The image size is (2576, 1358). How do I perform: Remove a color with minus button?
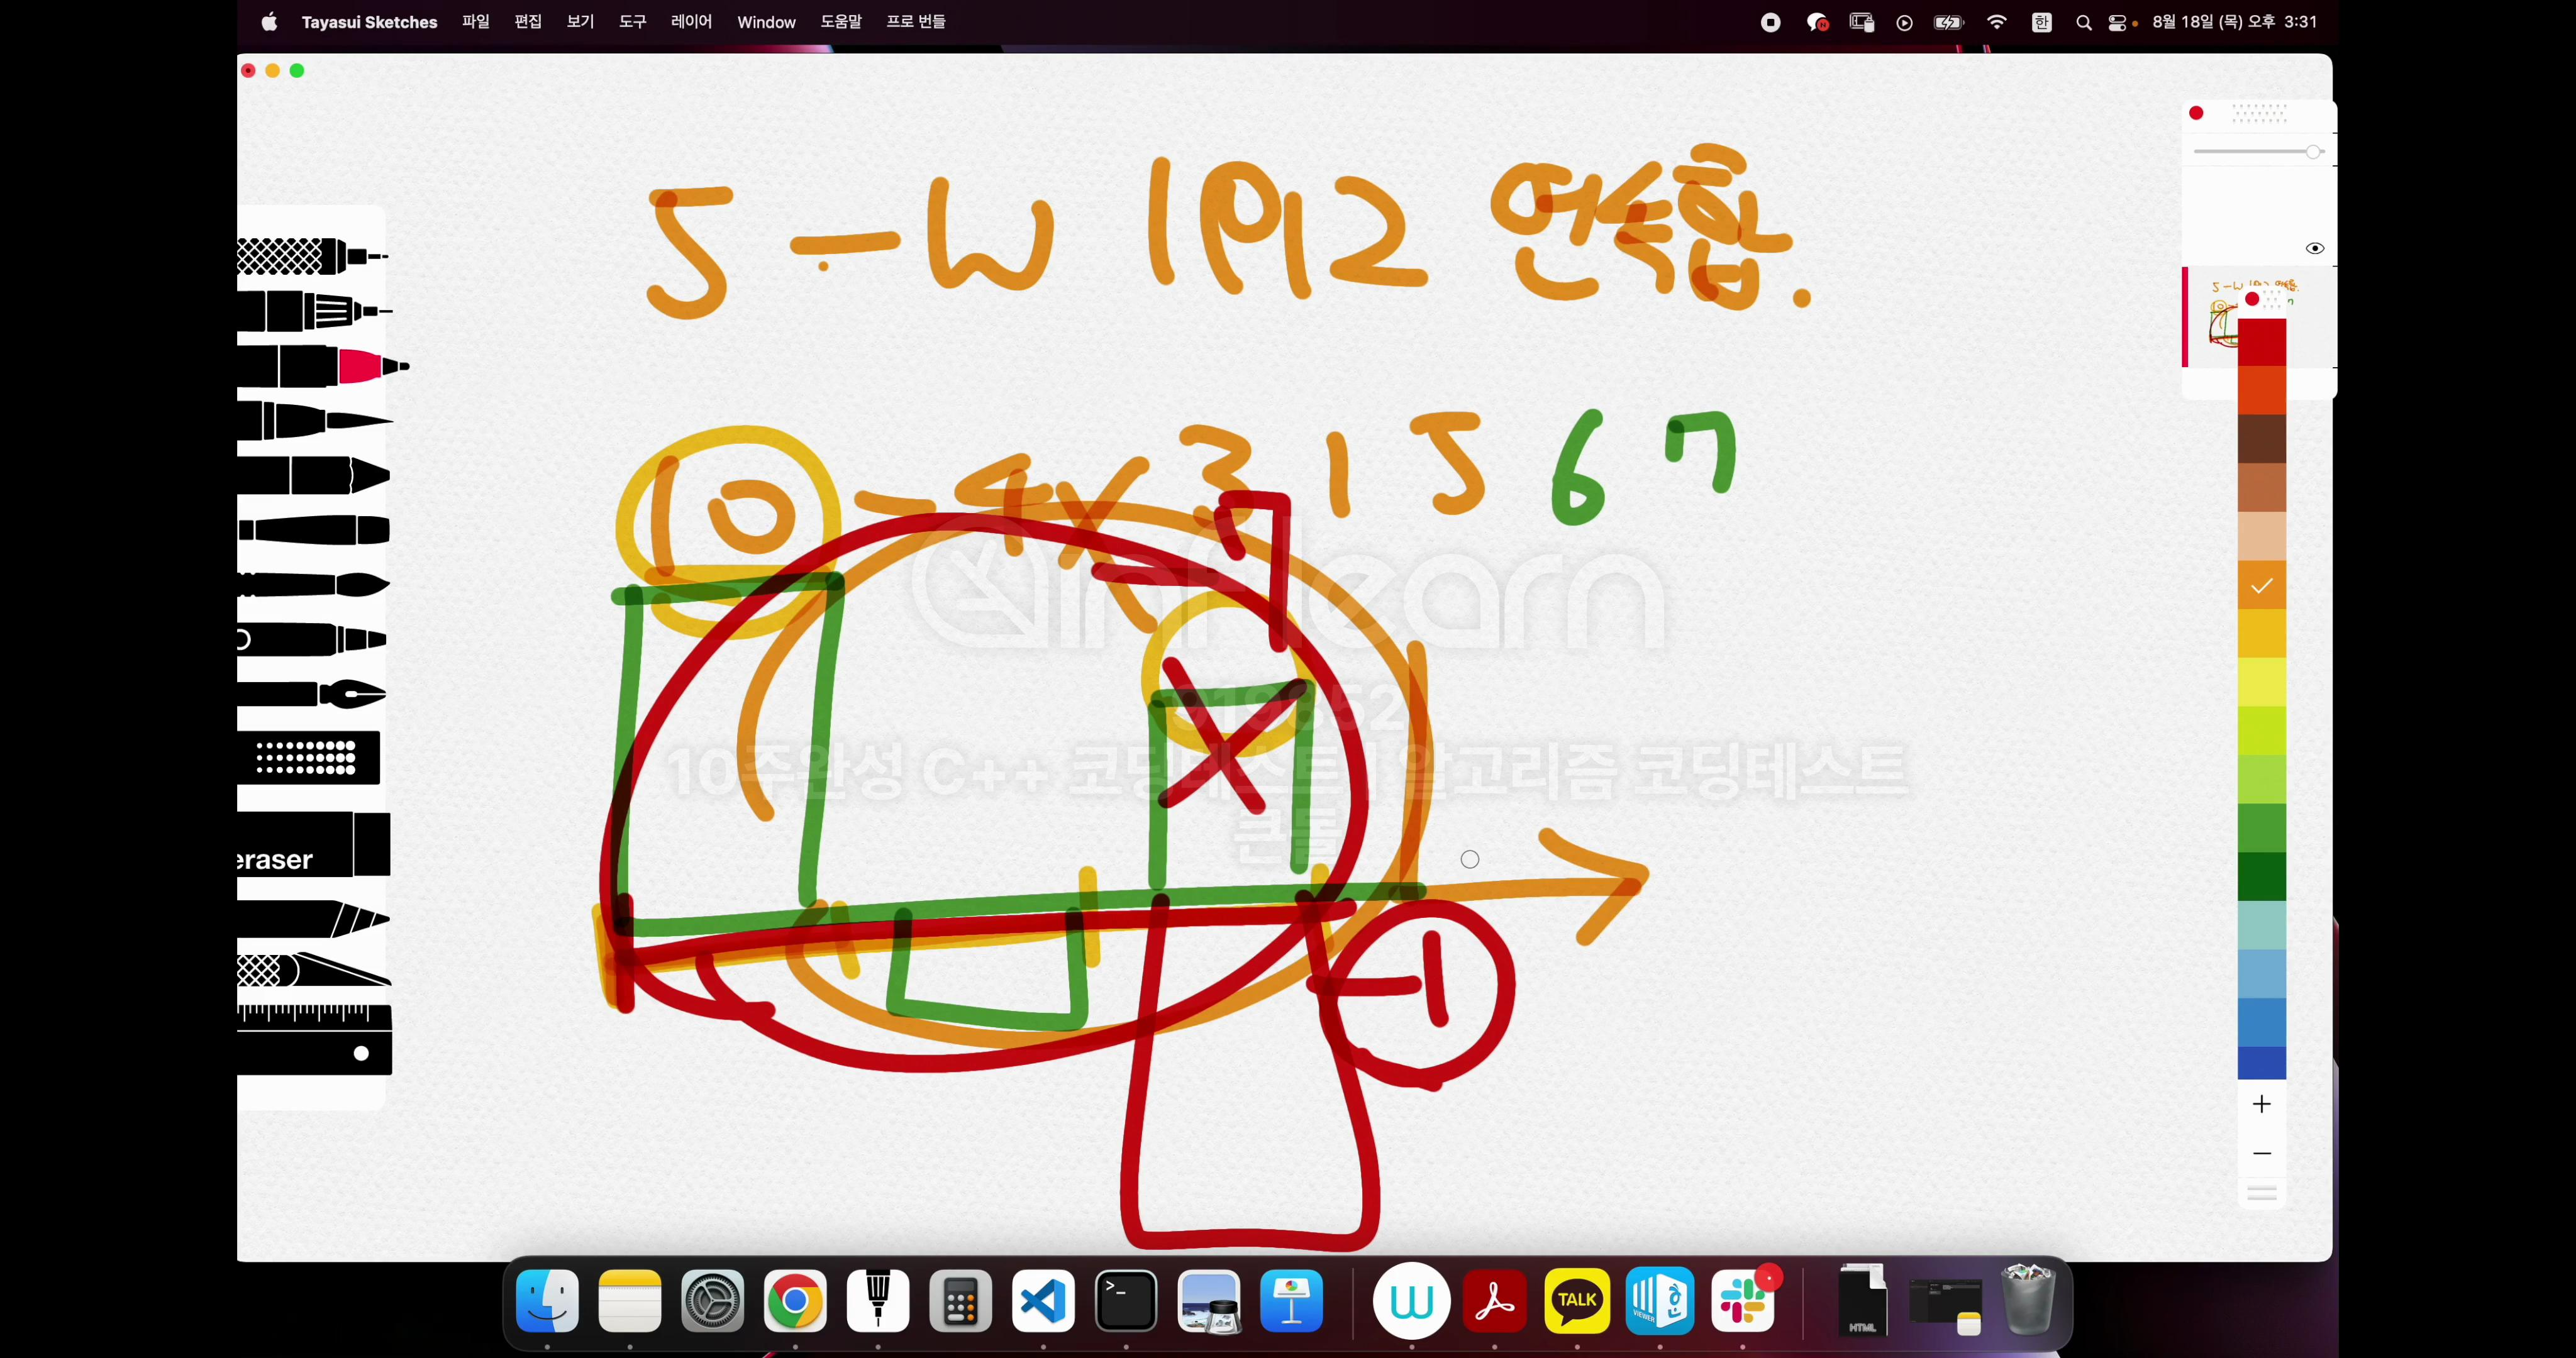click(2262, 1153)
